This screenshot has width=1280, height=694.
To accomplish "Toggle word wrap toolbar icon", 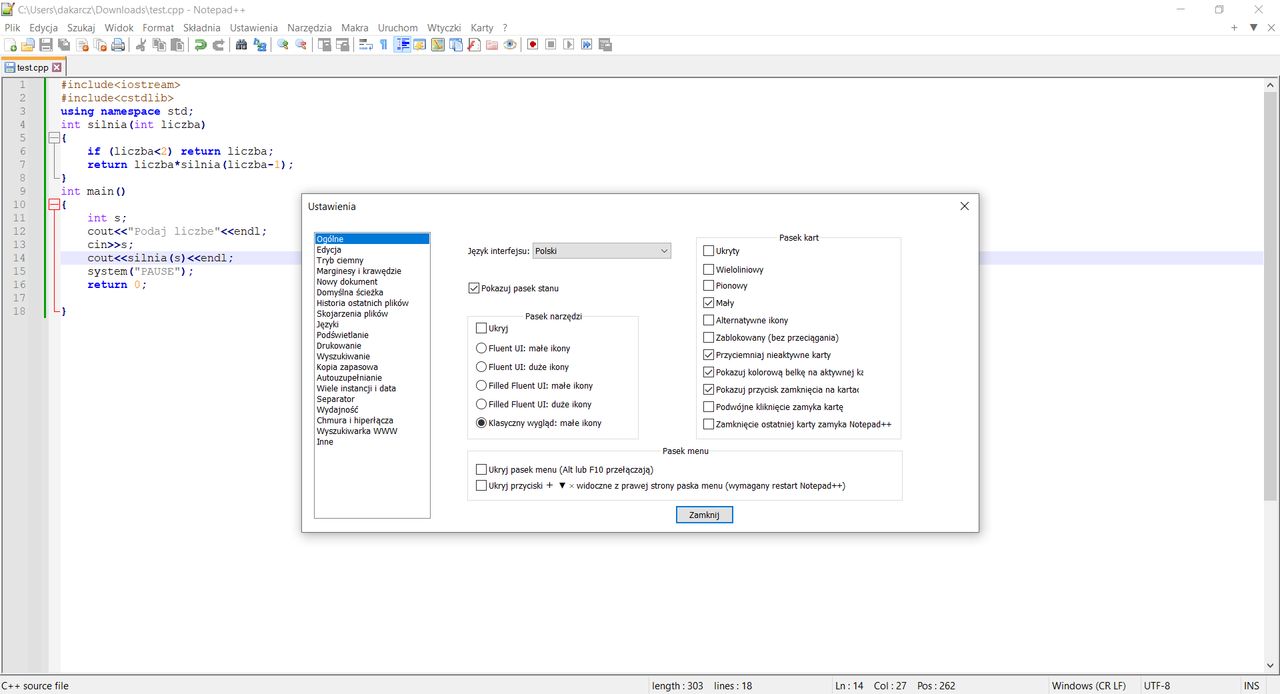I will tap(365, 44).
